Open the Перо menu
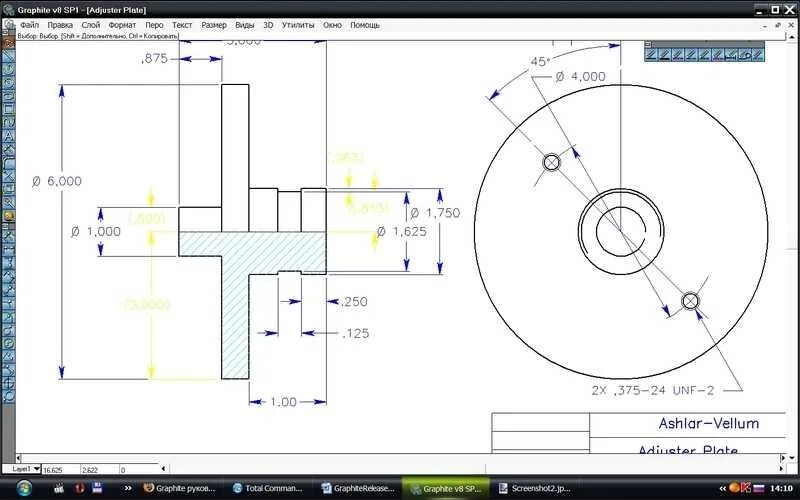Screen dimensions: 800x500 154,25
